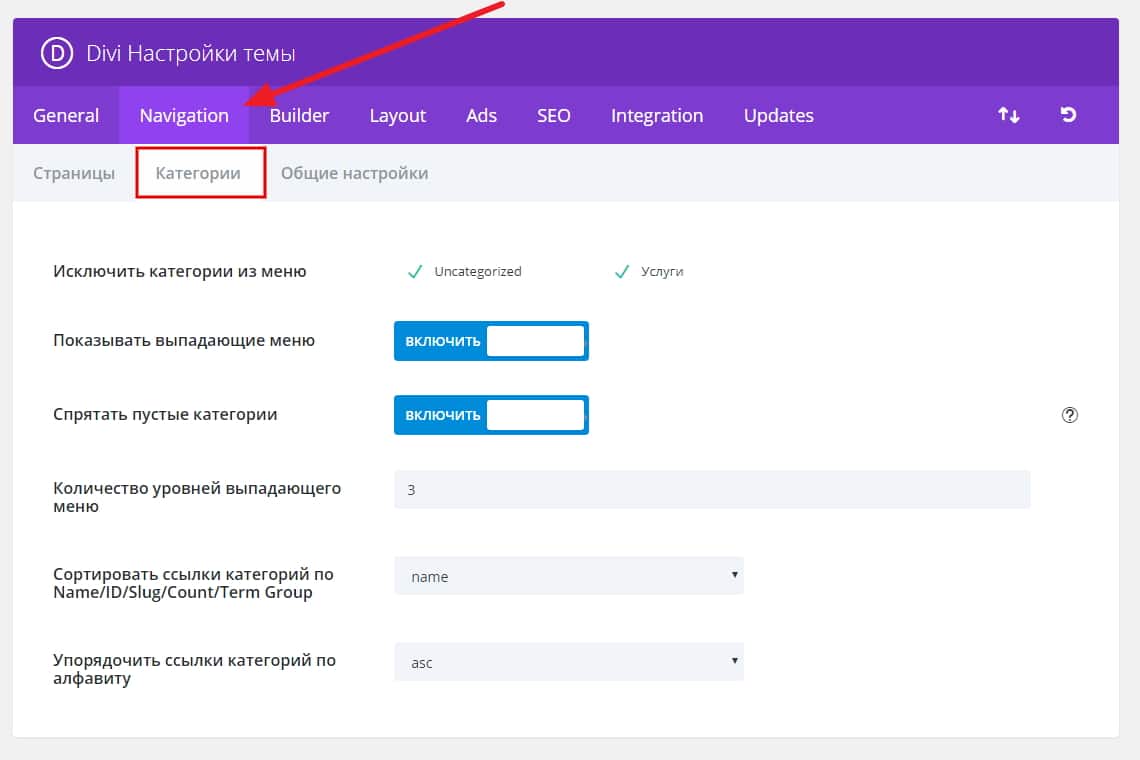This screenshot has height=760, width=1140.
Task: Select the Integration tab
Action: [657, 115]
